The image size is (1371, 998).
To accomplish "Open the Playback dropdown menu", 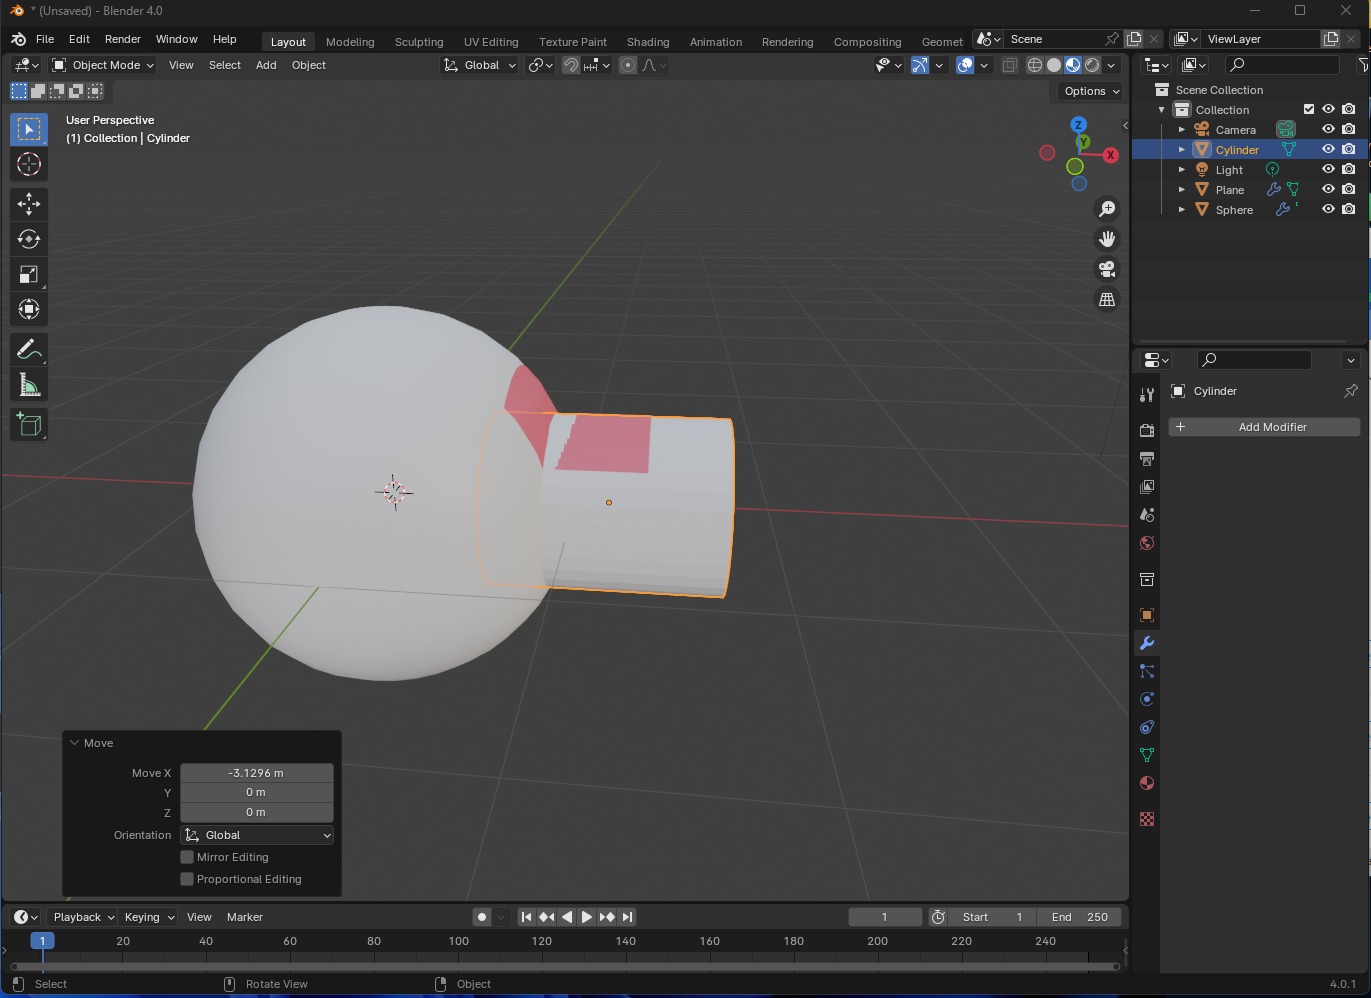I will (84, 917).
